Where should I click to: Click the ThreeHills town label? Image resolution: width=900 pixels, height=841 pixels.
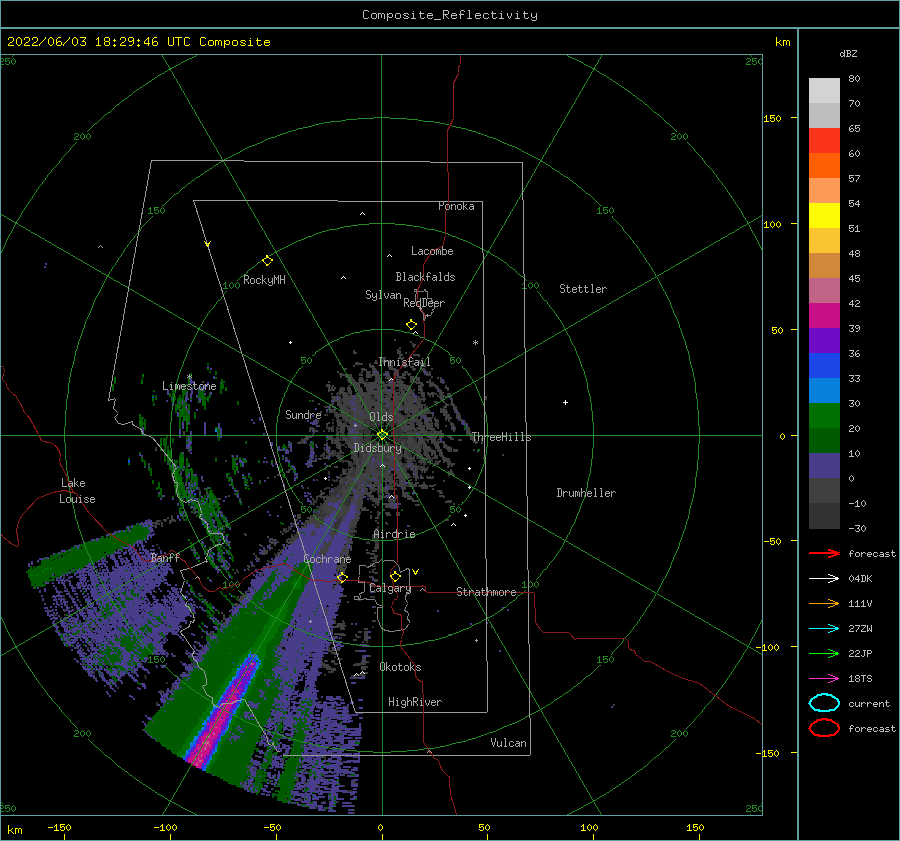coord(502,437)
